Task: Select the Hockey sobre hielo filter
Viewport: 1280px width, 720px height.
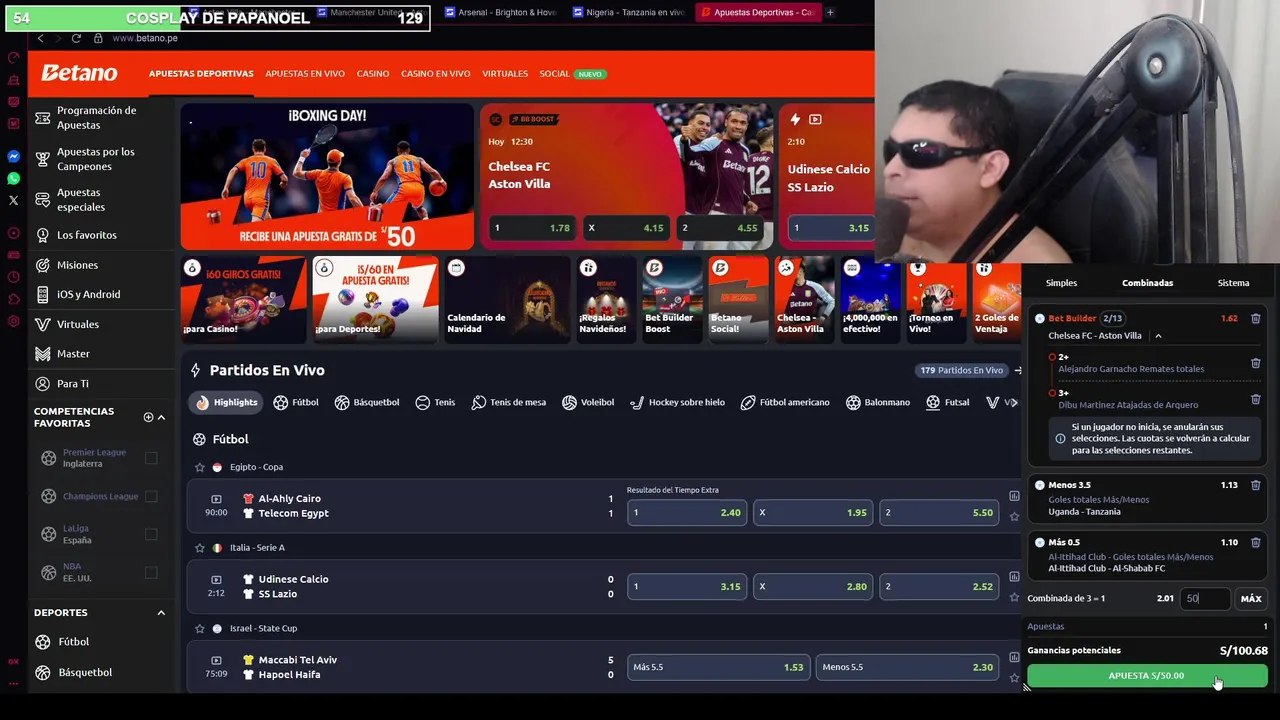Action: [677, 402]
